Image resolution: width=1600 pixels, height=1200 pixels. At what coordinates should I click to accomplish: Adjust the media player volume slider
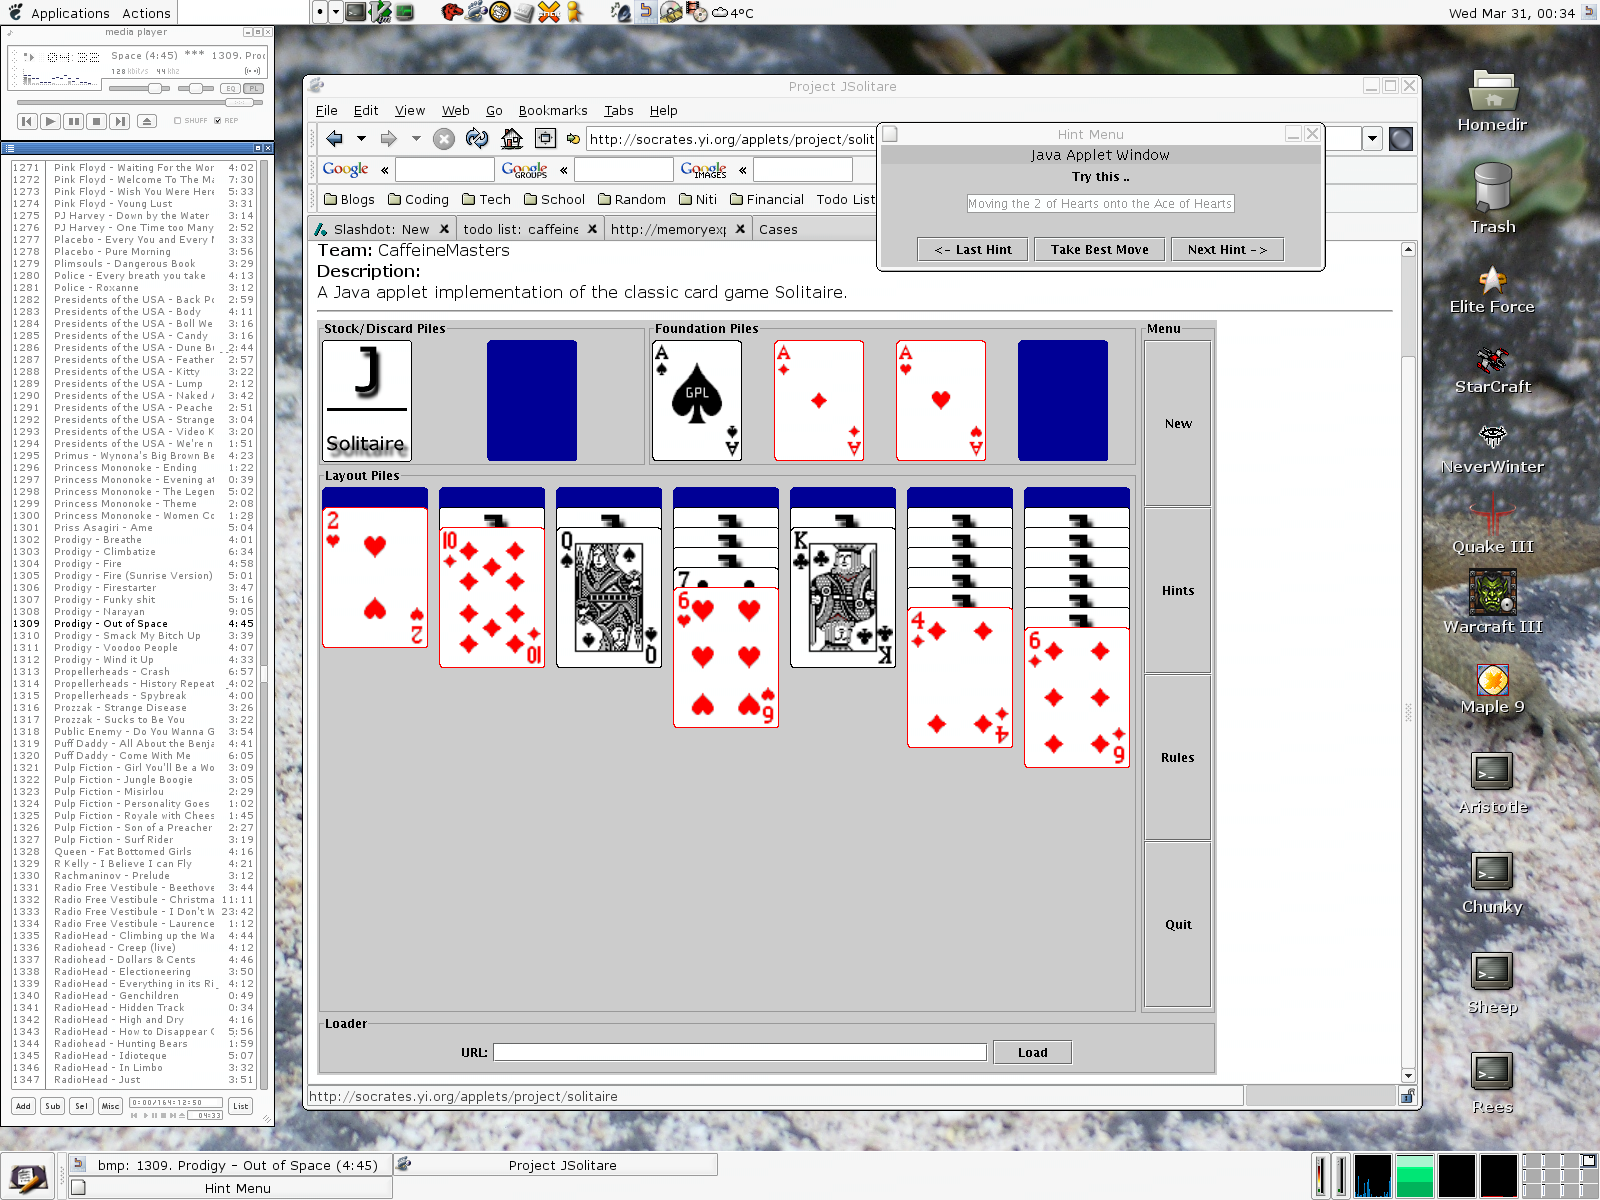tap(139, 89)
